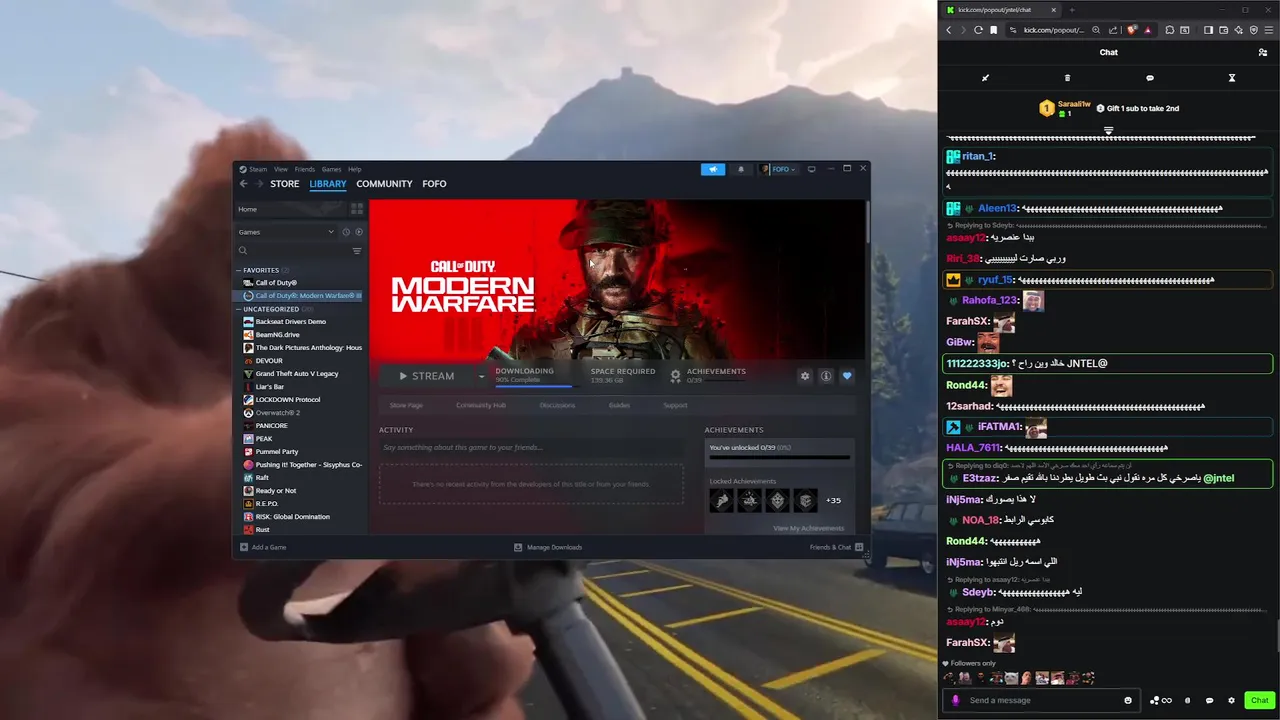The image size is (1280, 720).
Task: Open the game's Store Page link
Action: click(x=406, y=405)
